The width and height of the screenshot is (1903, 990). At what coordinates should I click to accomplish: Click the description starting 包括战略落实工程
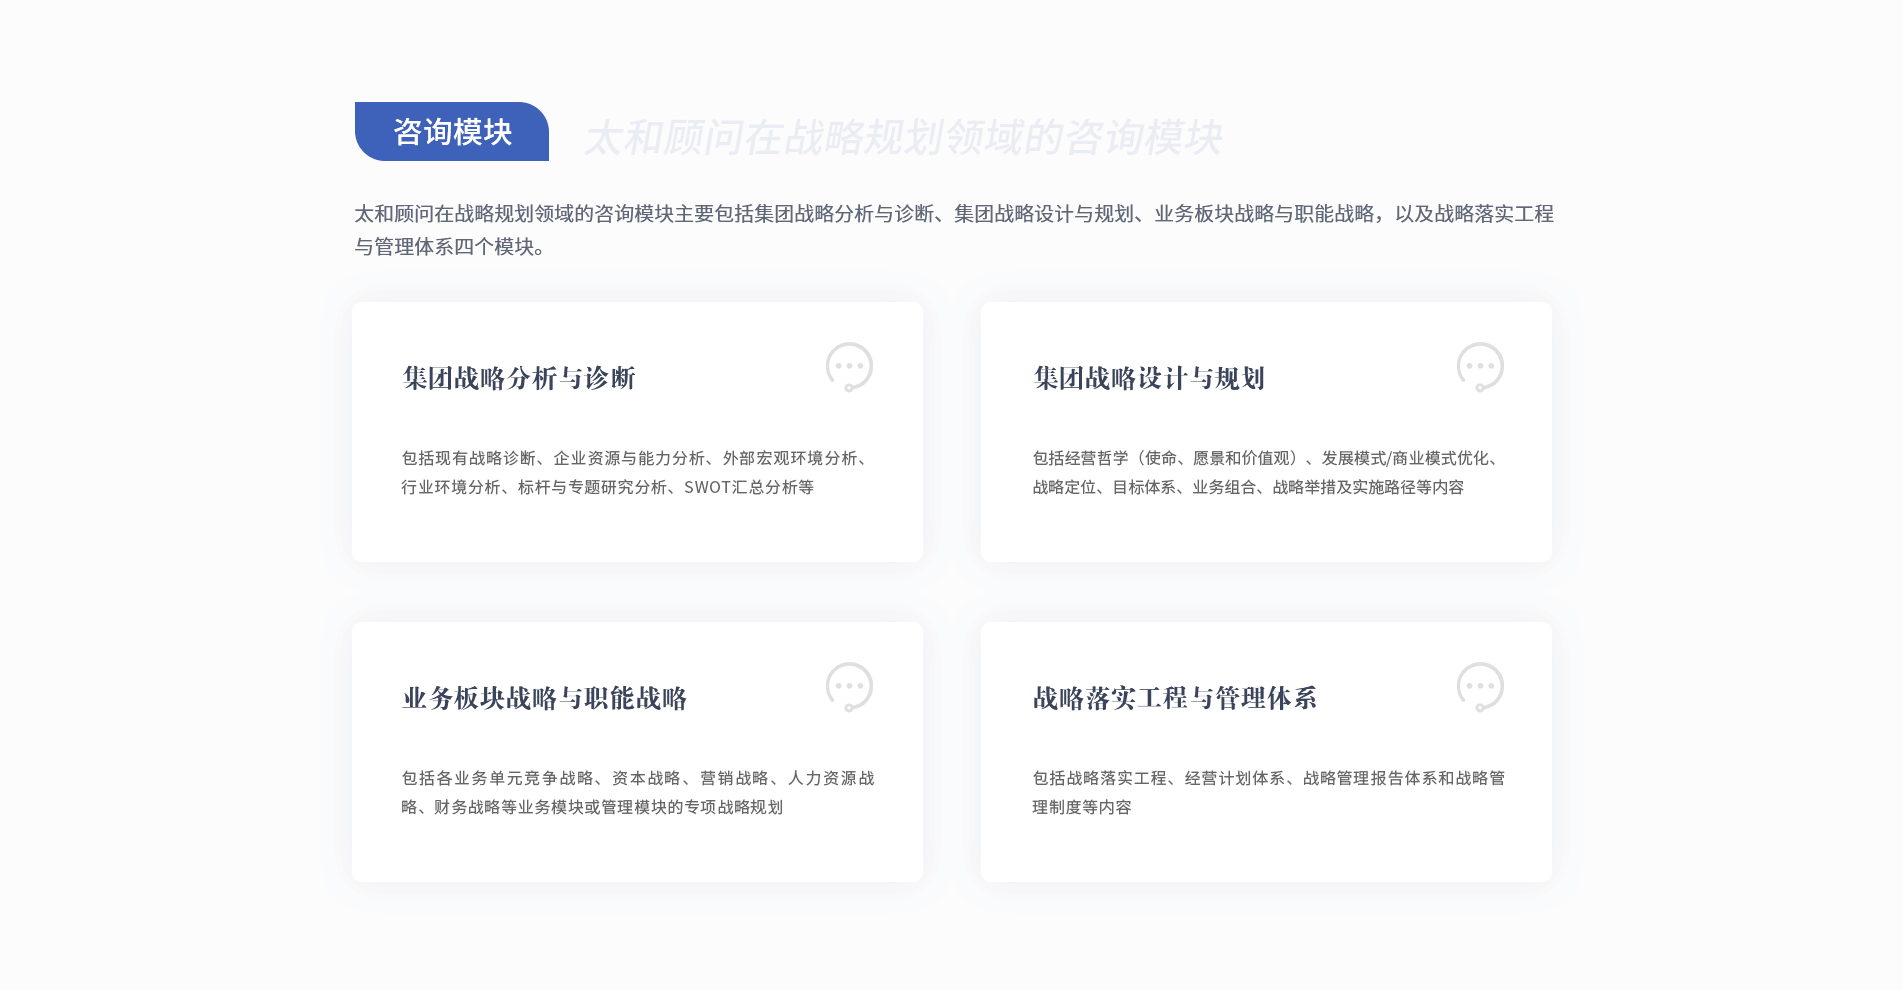click(1268, 792)
